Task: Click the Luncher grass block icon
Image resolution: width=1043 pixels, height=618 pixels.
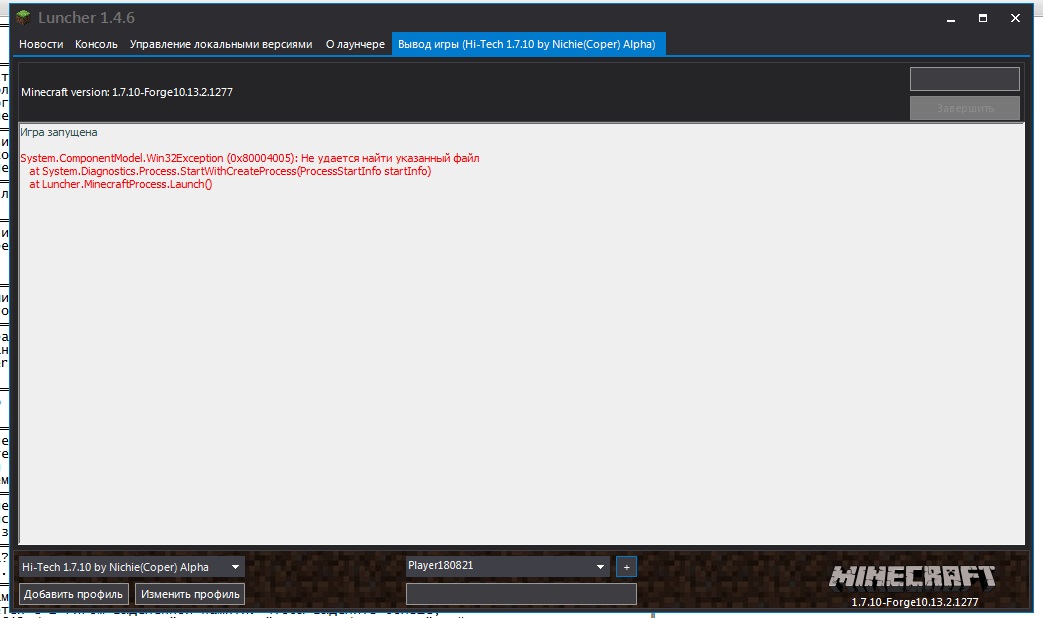Action: pos(23,18)
